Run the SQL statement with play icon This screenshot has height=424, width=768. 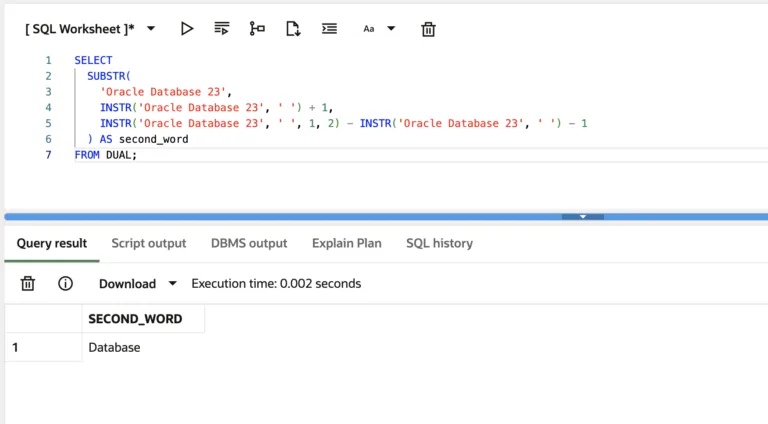point(187,29)
